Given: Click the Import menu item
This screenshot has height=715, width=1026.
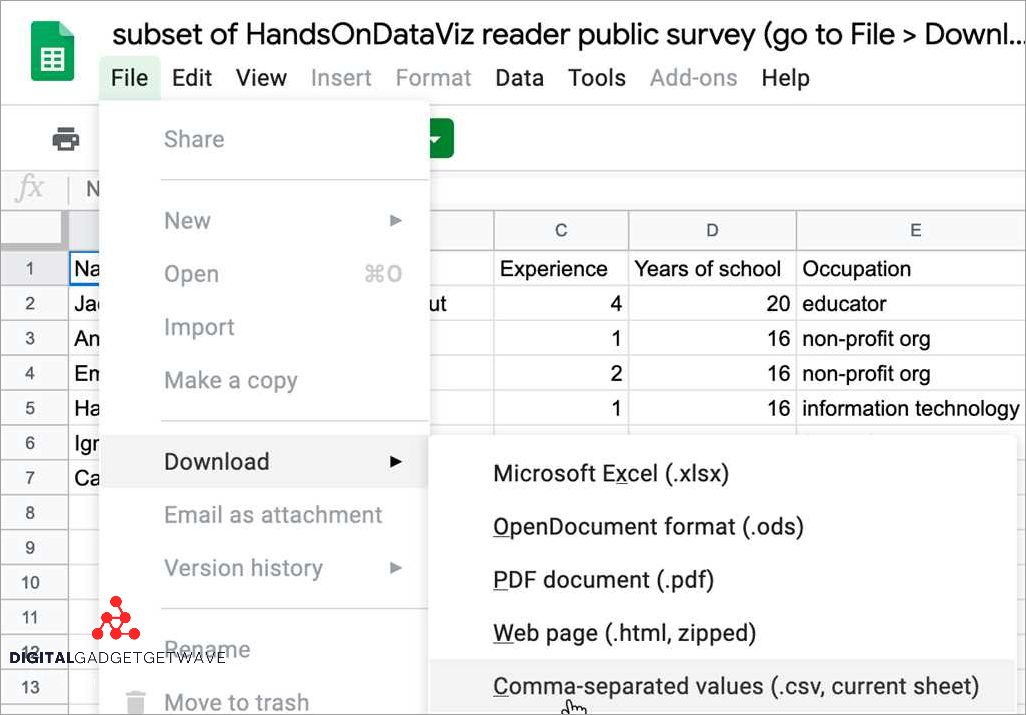Looking at the screenshot, I should [199, 327].
